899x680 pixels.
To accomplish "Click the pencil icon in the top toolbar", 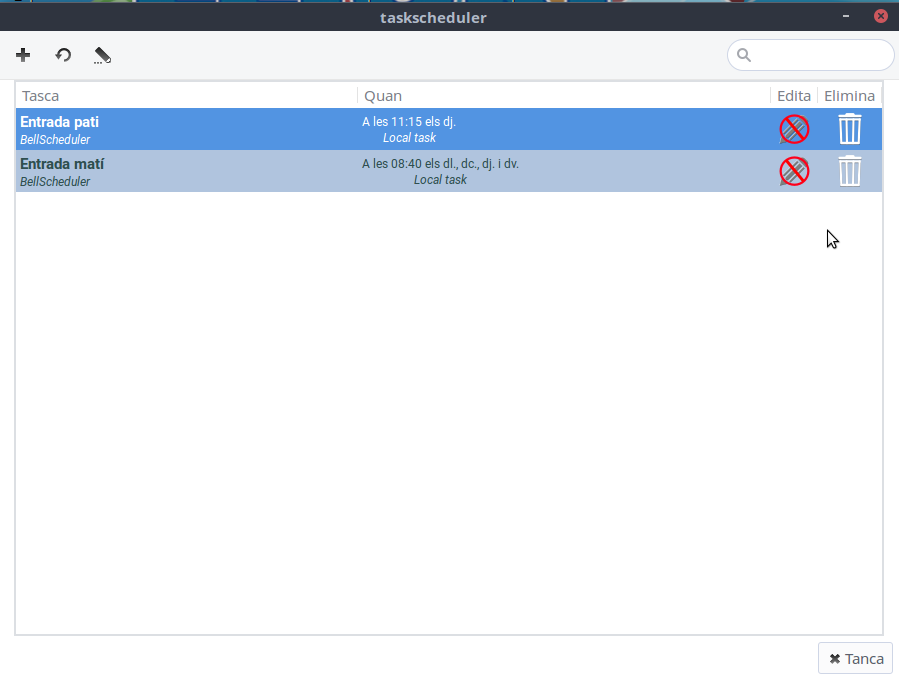I will coord(102,55).
